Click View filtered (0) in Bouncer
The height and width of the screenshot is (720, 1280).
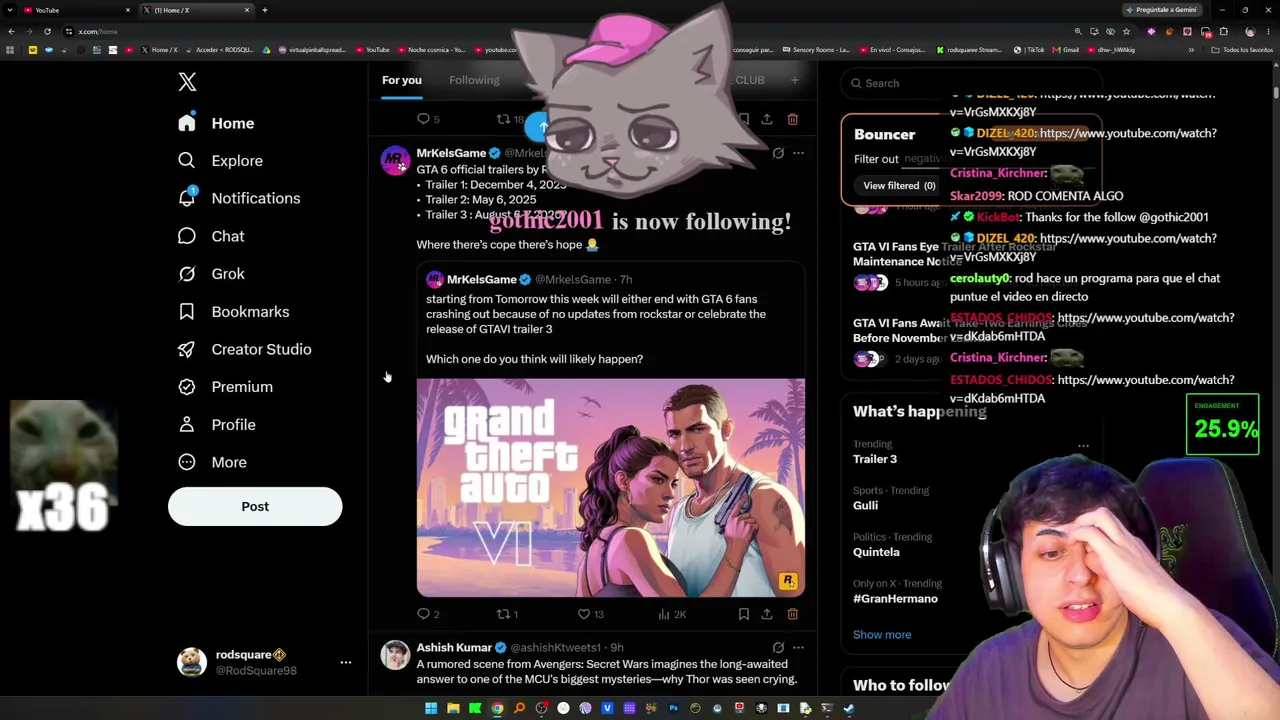[x=899, y=186]
